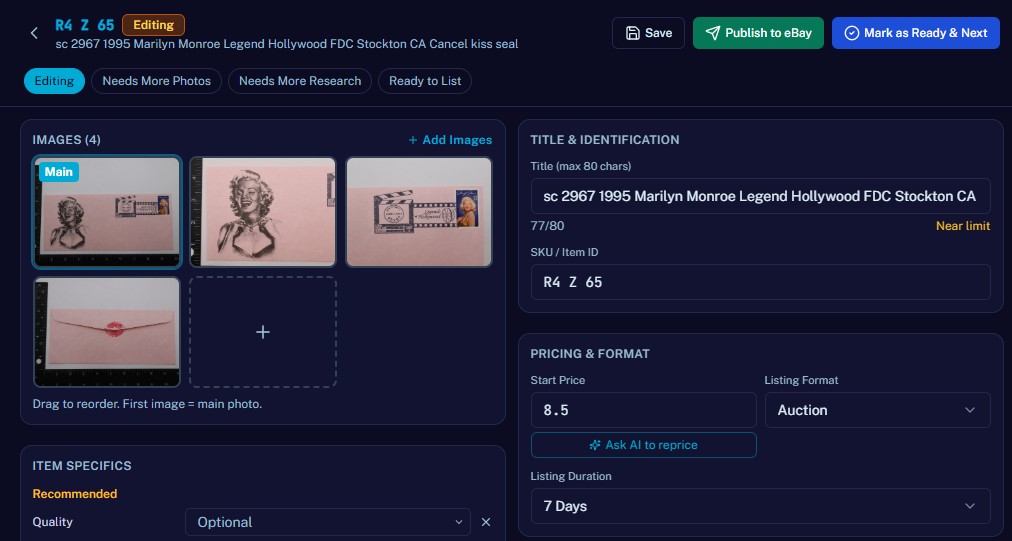The width and height of the screenshot is (1012, 541).
Task: Select the Main image thumbnail
Action: (107, 212)
